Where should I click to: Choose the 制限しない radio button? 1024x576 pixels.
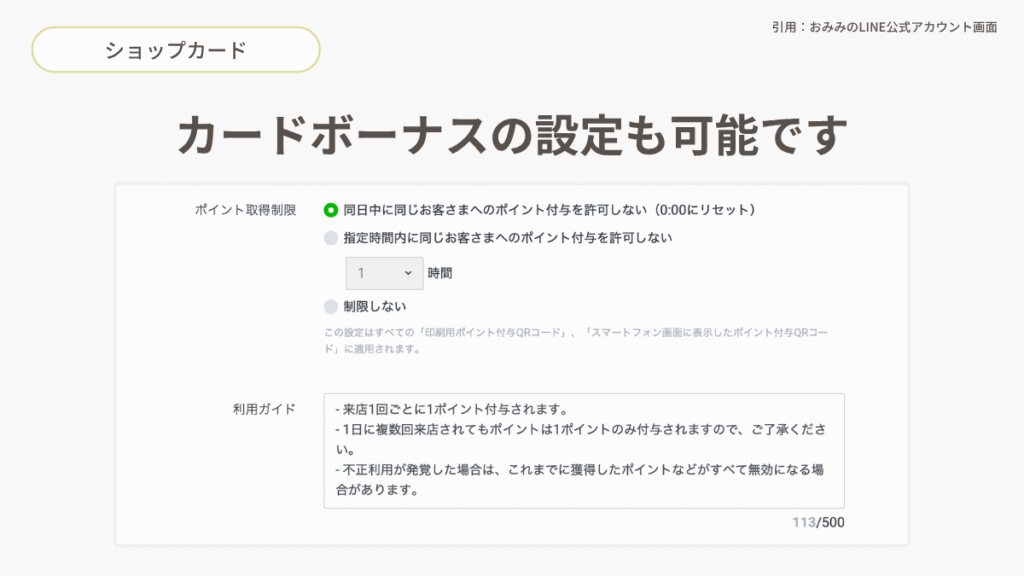click(x=331, y=306)
